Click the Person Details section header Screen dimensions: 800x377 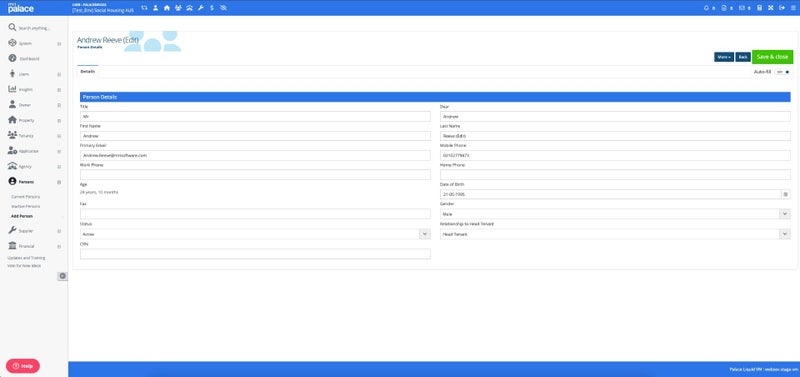point(435,97)
